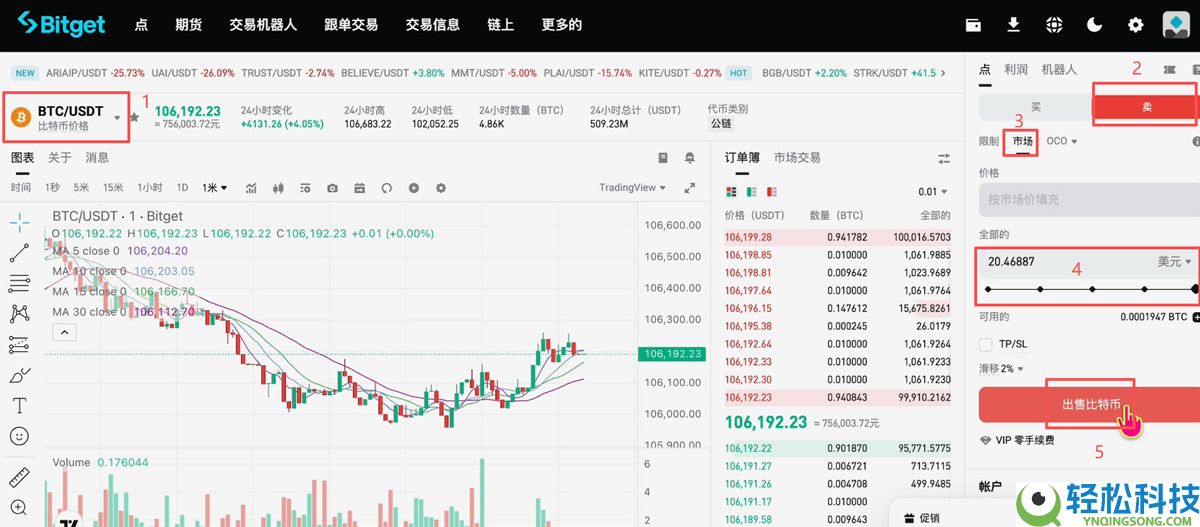Switch to 市场 market order tab
The width and height of the screenshot is (1200, 527).
(x=1022, y=141)
